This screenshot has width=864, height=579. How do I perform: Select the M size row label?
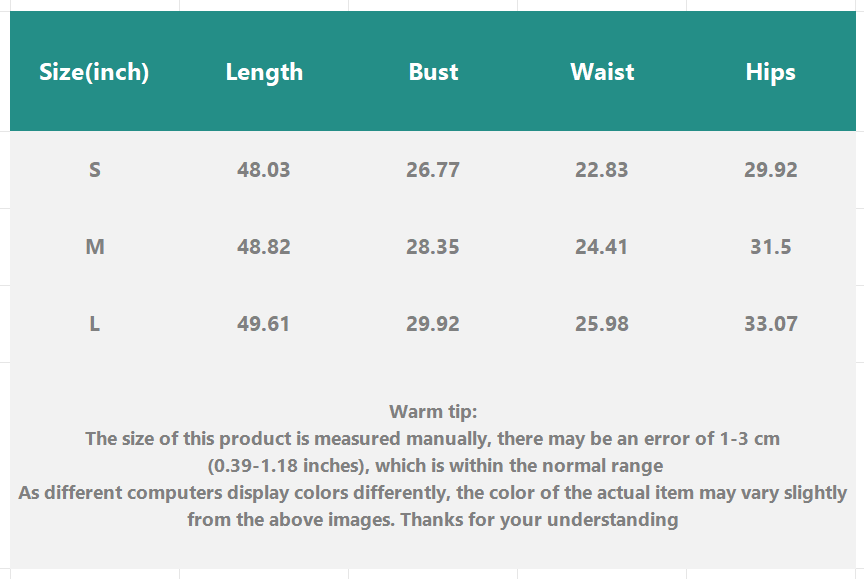pyautogui.click(x=95, y=247)
